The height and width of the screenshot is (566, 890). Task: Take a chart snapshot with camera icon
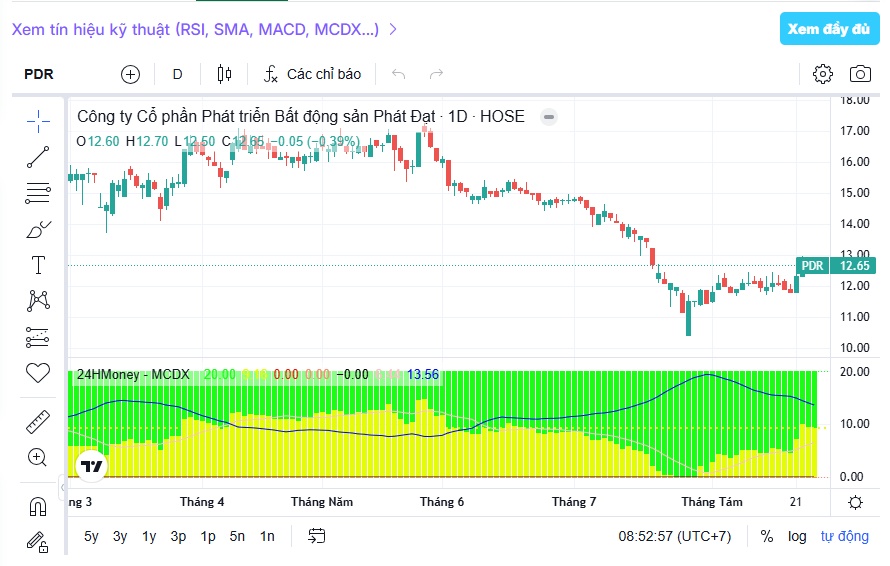pos(860,74)
